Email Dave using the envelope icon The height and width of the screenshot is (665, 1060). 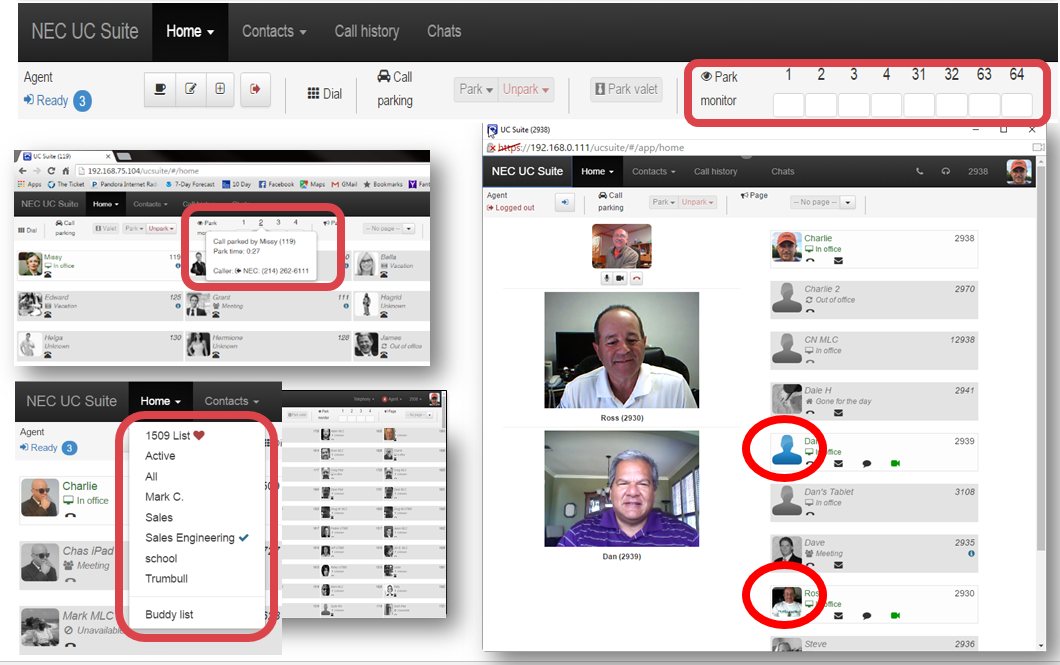point(838,565)
